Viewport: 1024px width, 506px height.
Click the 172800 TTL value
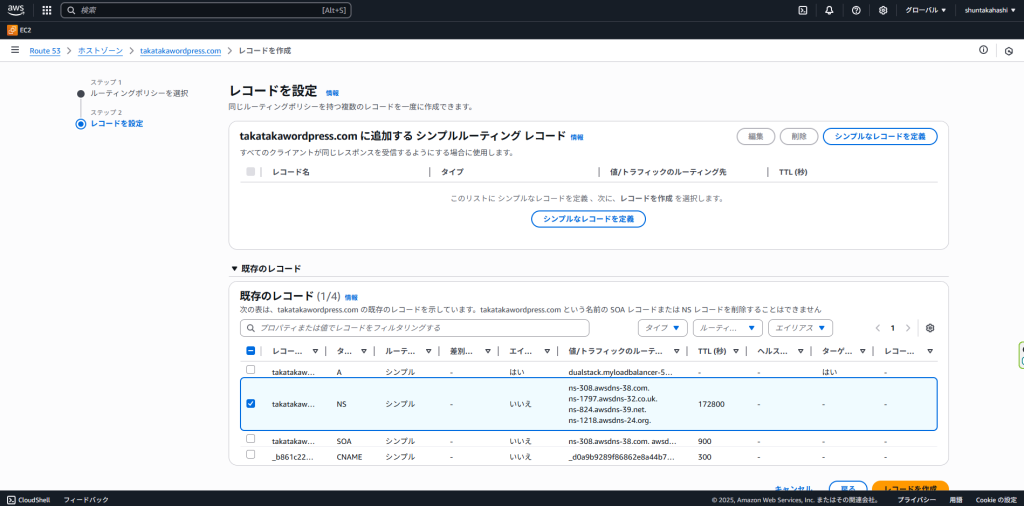coord(711,404)
